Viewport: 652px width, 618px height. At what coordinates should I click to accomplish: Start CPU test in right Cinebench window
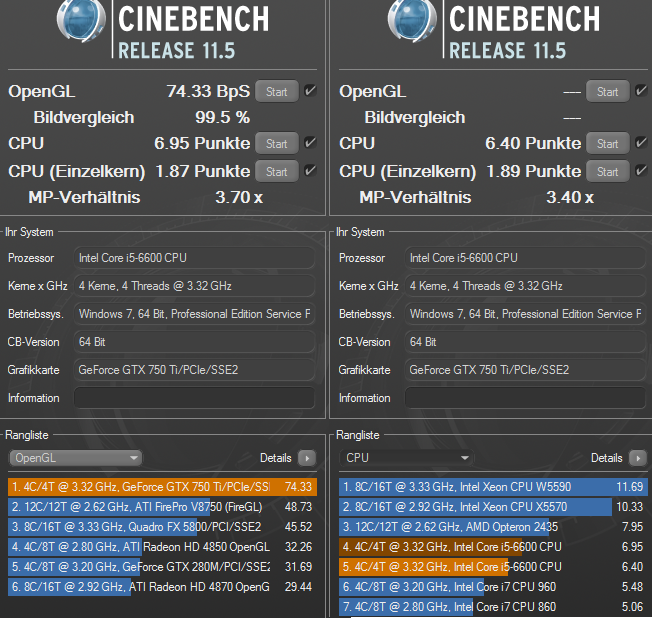608,143
